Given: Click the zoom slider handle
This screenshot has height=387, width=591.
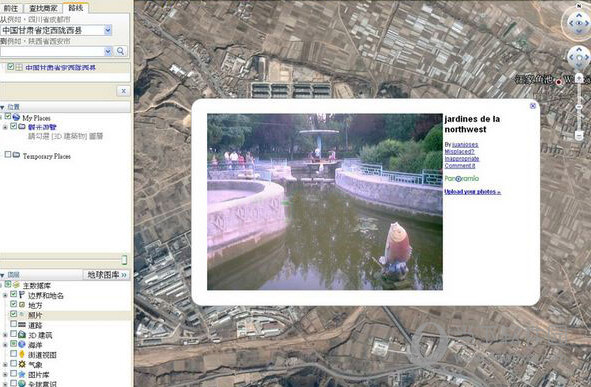Looking at the screenshot, I should (x=579, y=107).
